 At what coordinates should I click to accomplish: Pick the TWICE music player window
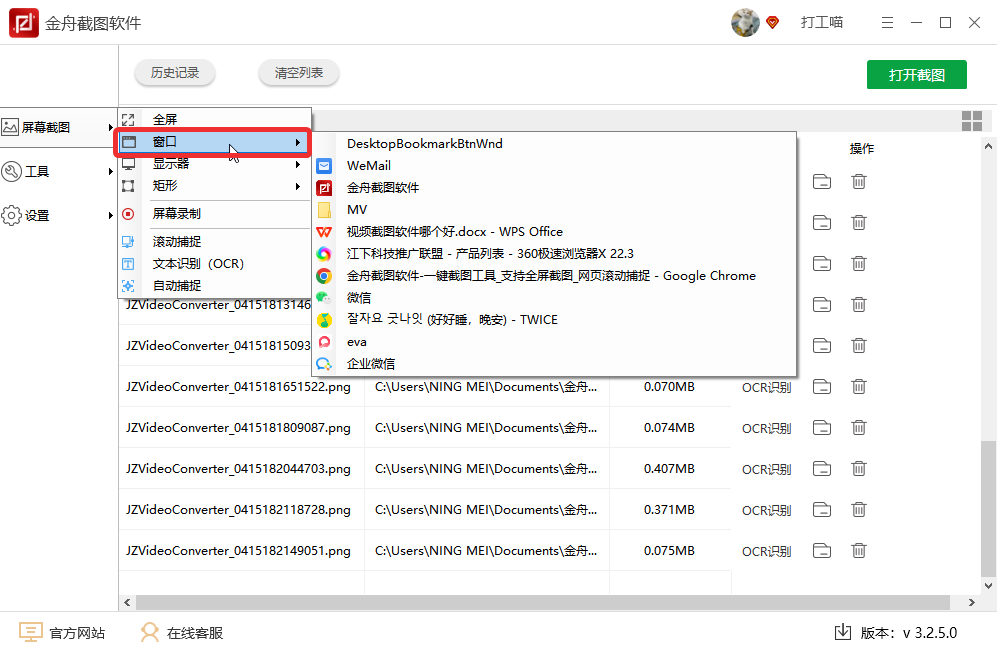(x=554, y=320)
